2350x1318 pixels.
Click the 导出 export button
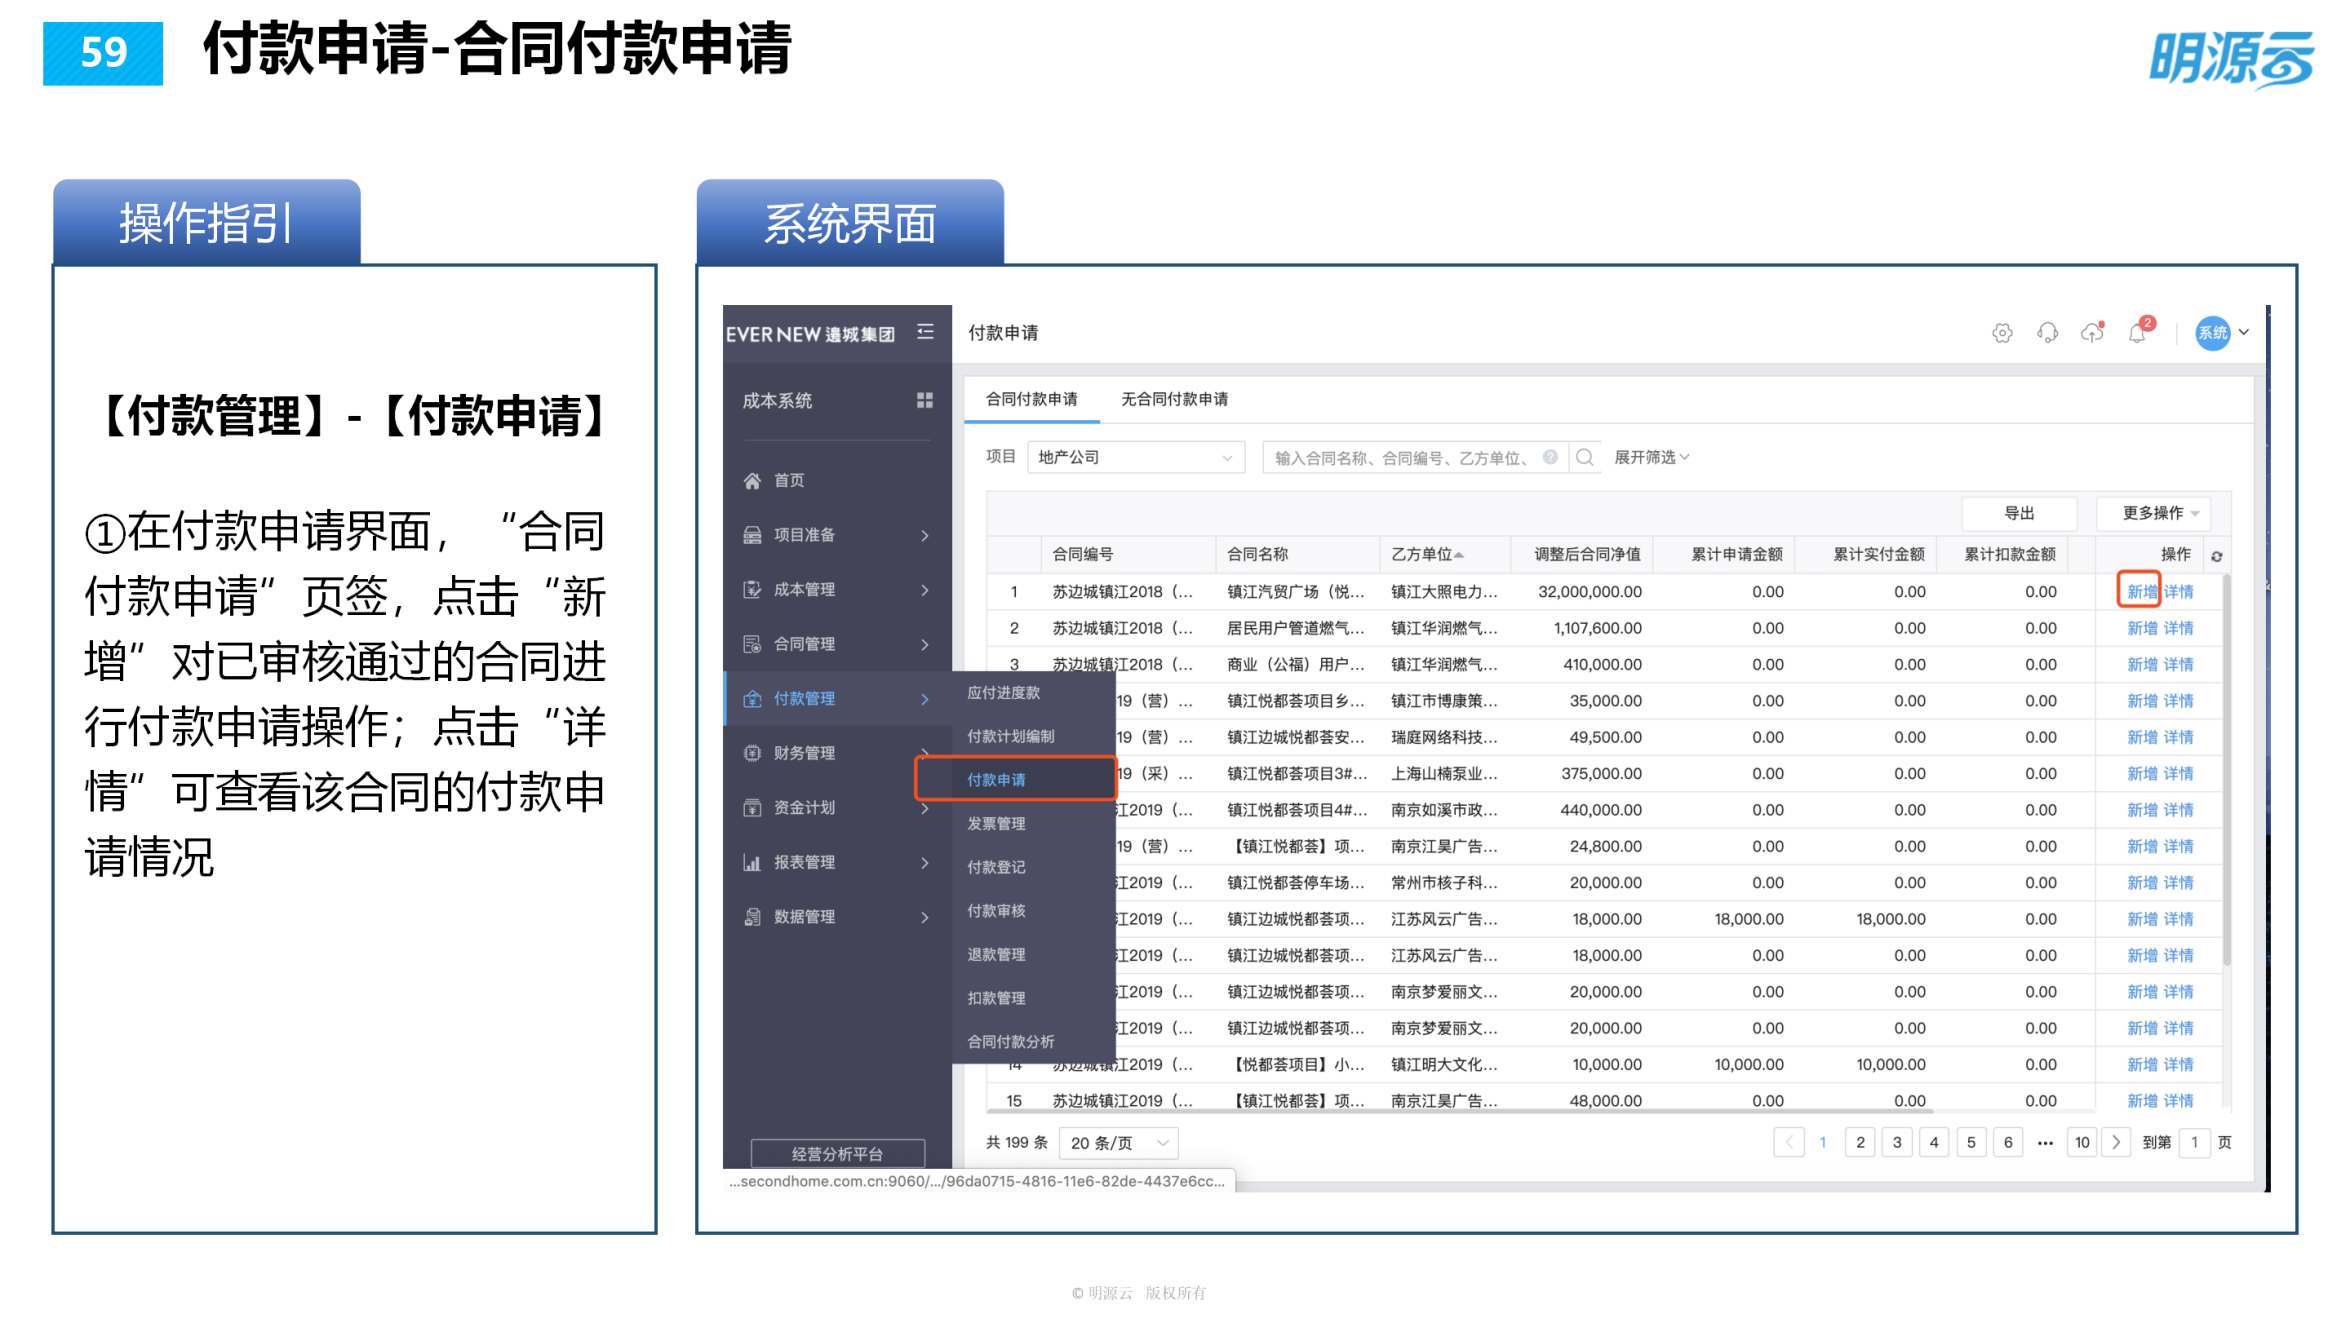pyautogui.click(x=2019, y=513)
